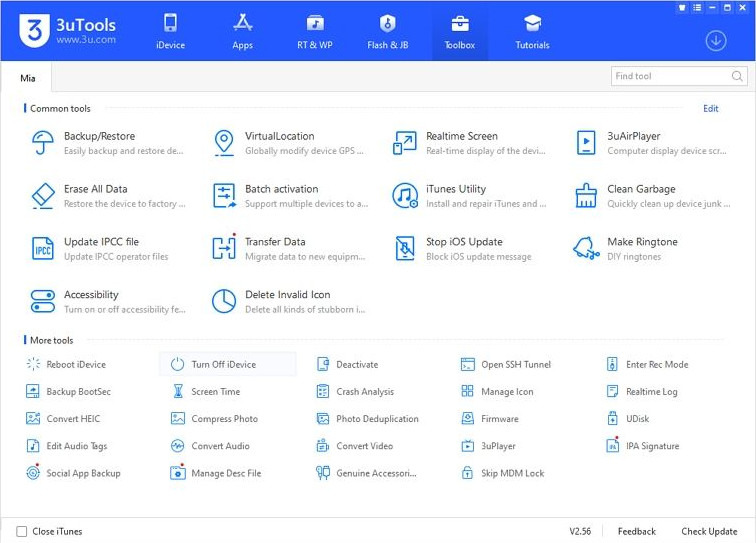
Task: Enable the Close iTunes checkbox
Action: click(22, 531)
